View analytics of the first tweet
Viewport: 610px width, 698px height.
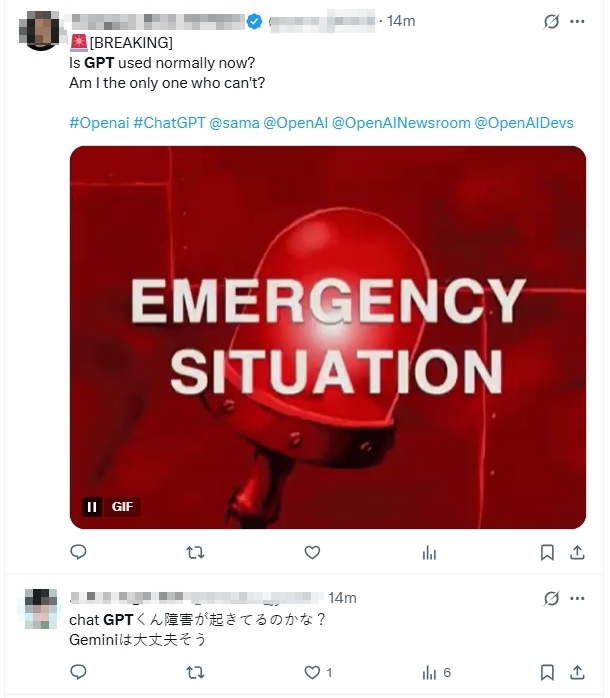429,553
